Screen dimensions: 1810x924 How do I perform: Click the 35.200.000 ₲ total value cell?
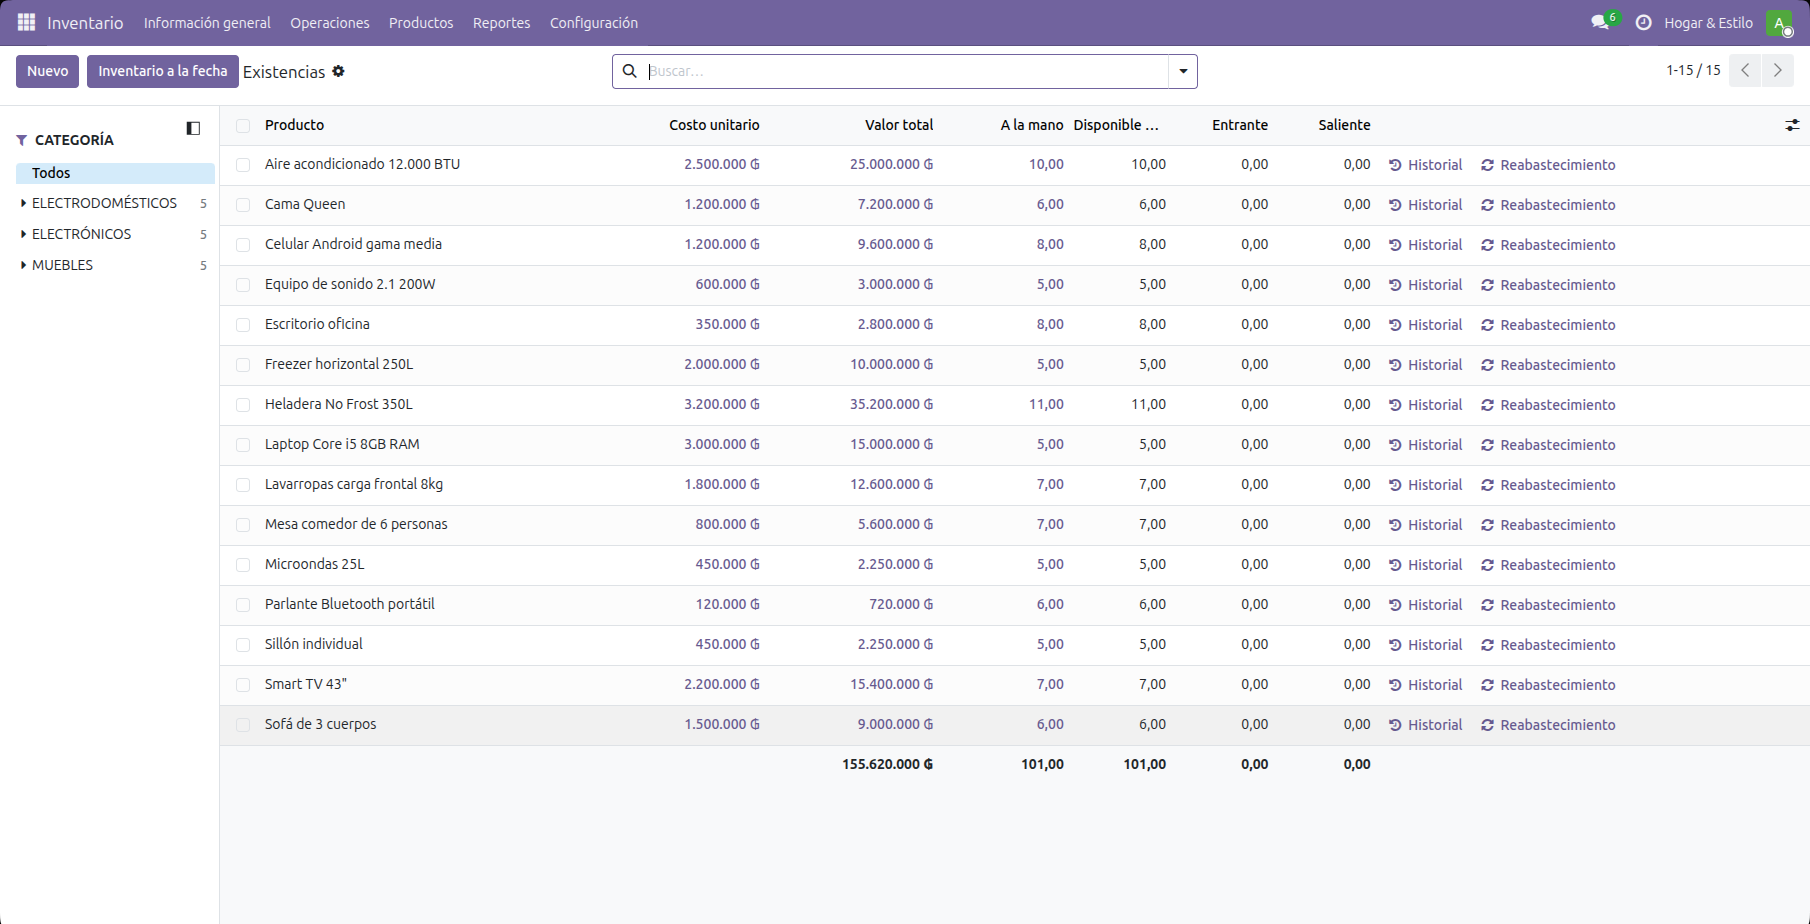click(x=891, y=404)
